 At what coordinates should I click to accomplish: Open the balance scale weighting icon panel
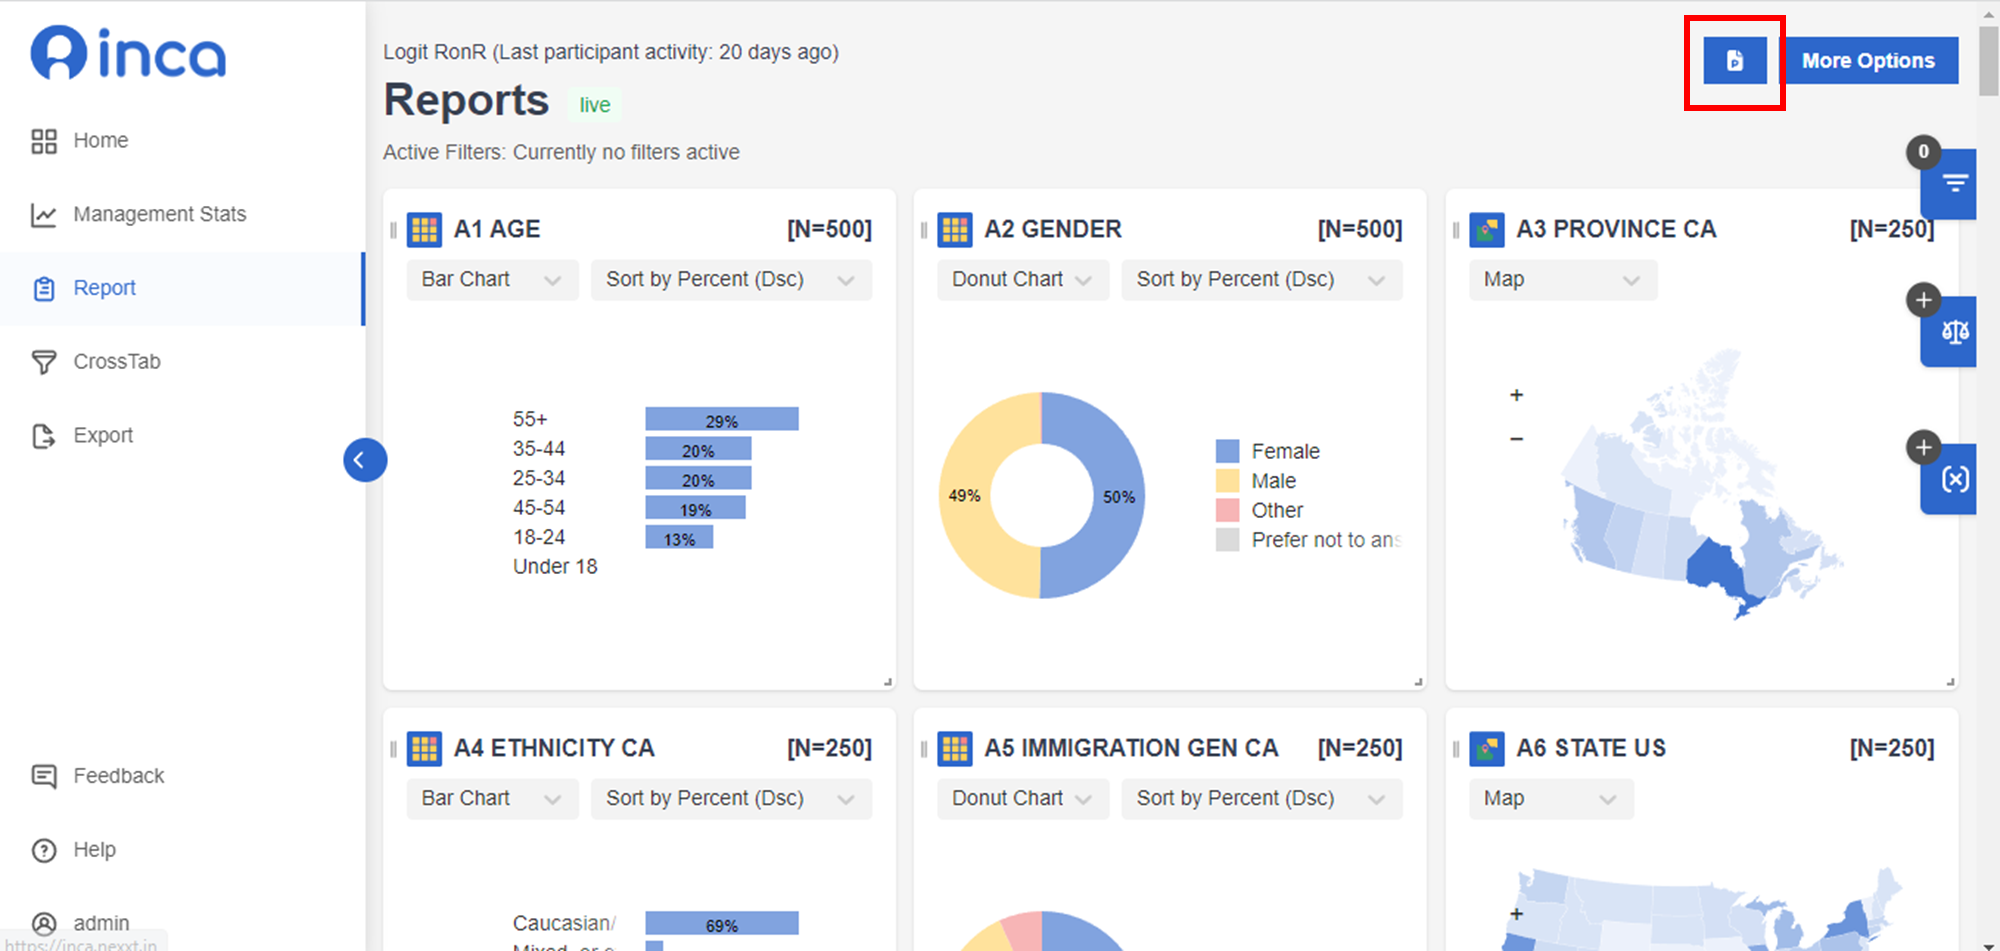(1950, 332)
